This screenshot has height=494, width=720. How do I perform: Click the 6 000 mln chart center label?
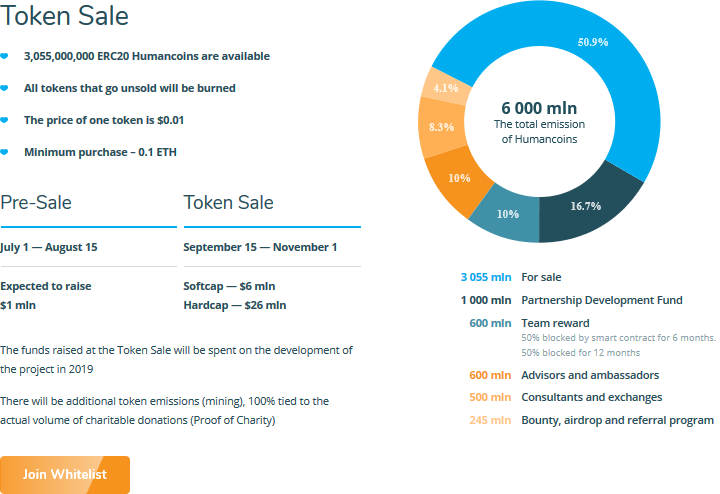click(539, 108)
